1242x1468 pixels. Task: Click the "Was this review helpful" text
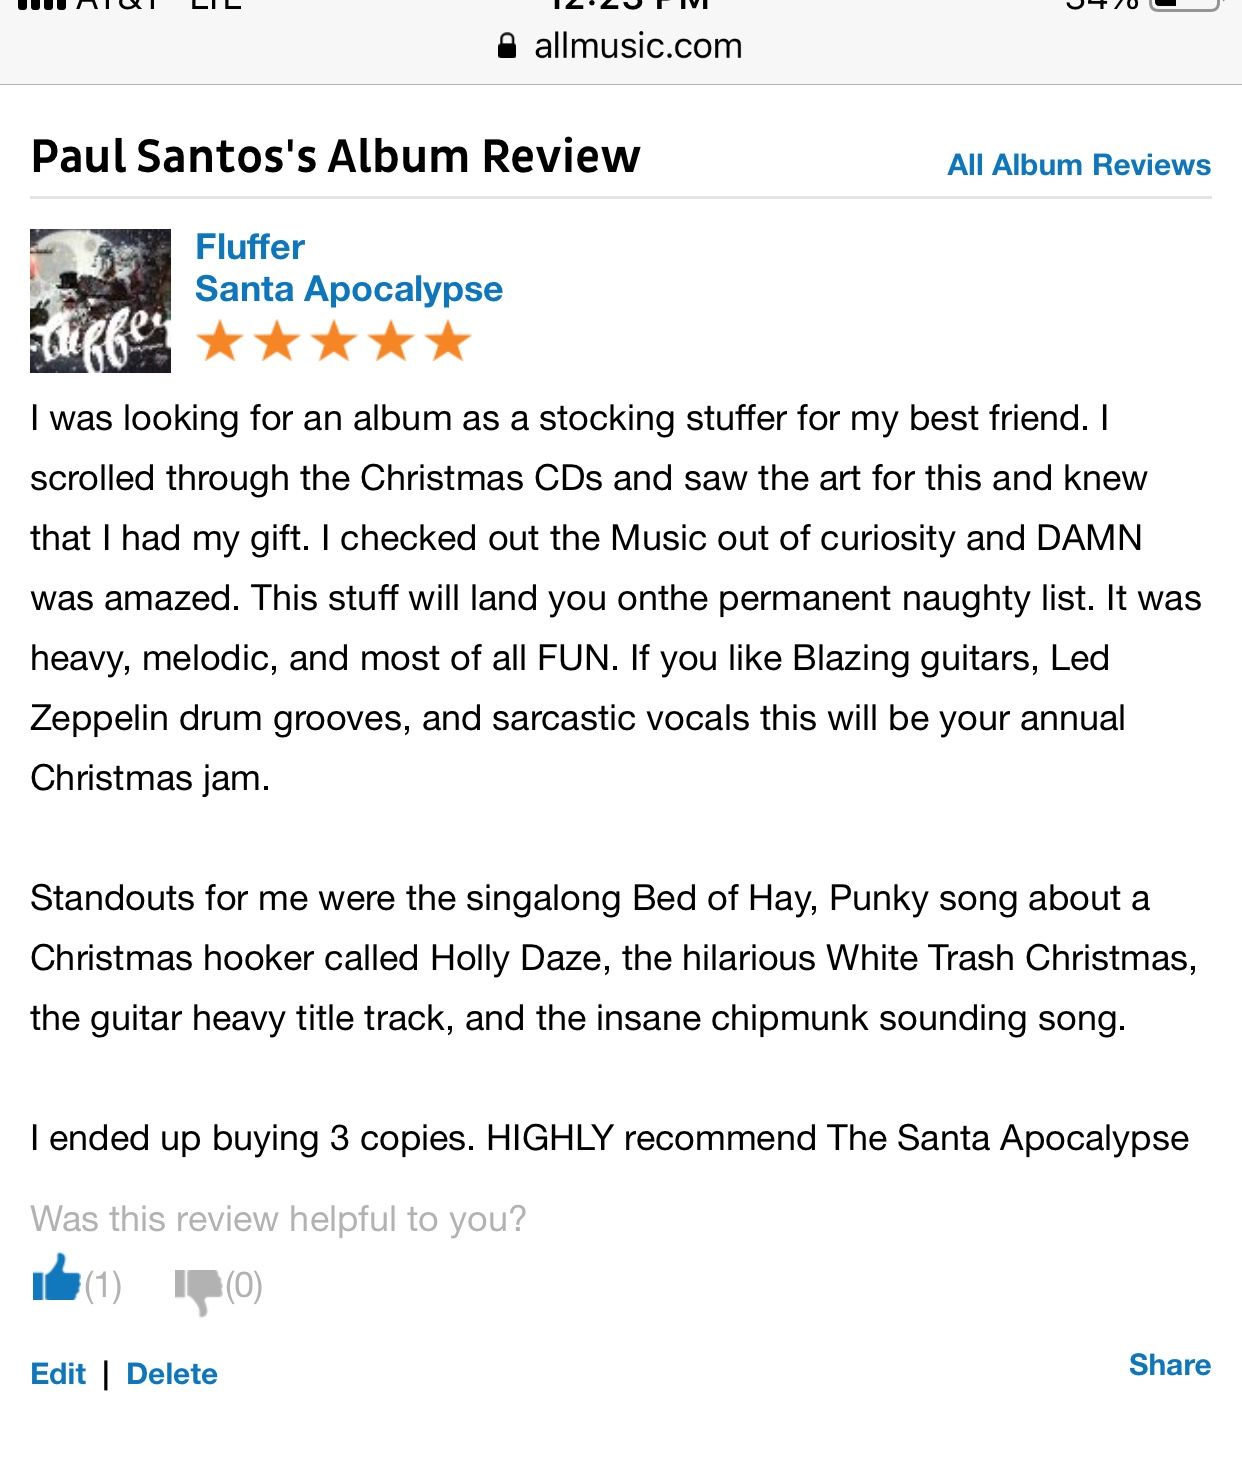(278, 1219)
